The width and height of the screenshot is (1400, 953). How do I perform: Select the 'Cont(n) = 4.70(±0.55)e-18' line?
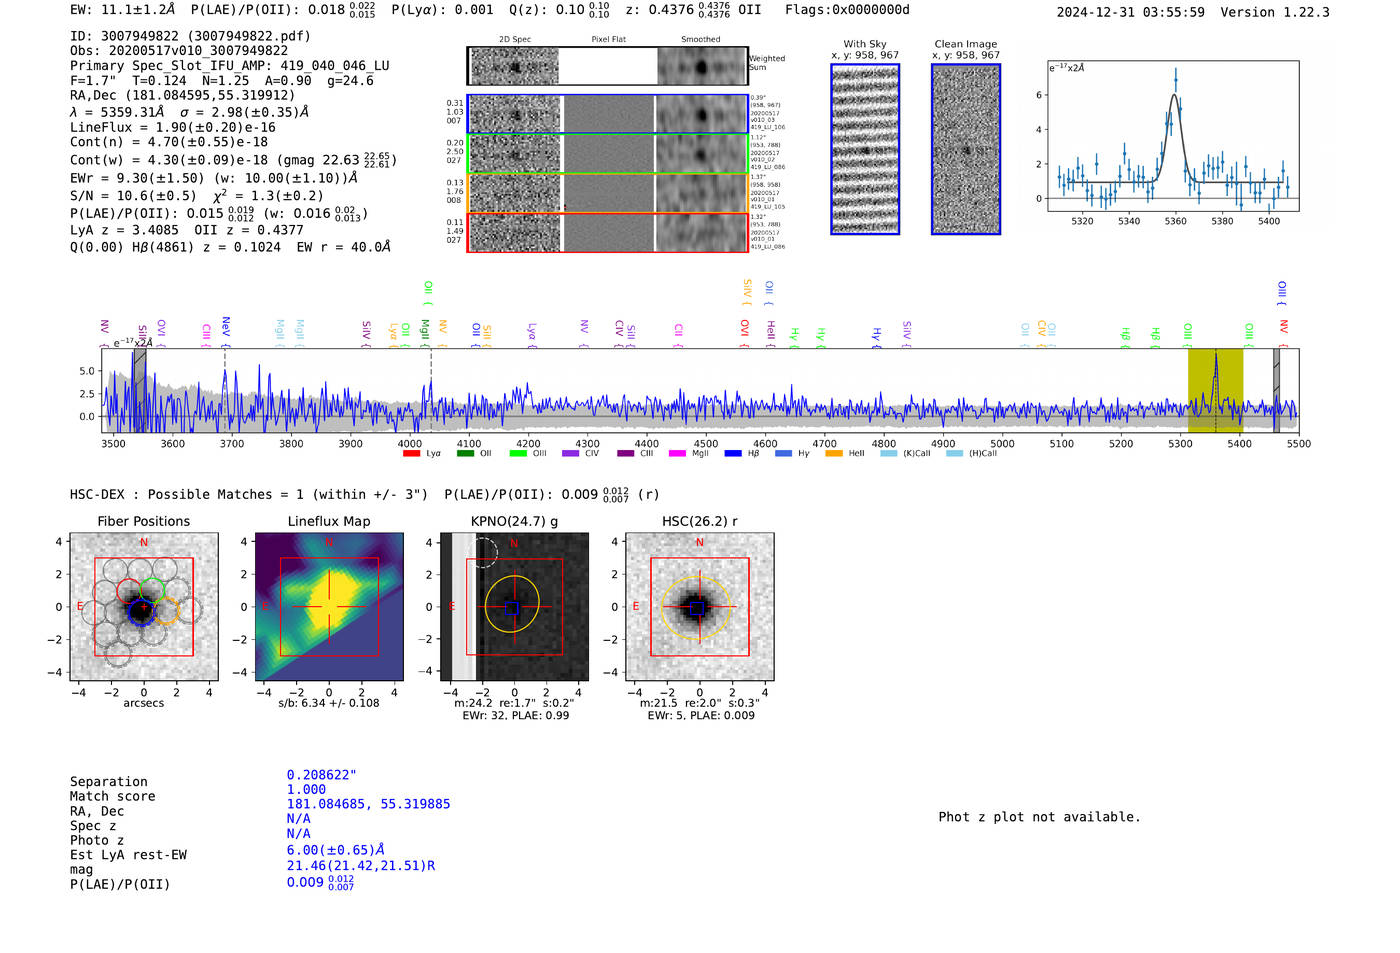[x=169, y=142]
